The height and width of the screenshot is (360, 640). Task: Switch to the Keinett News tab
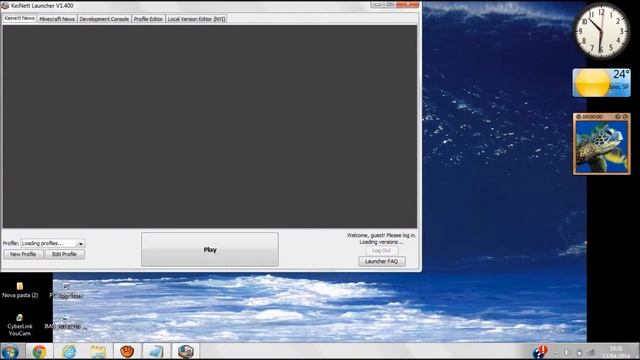[20, 18]
